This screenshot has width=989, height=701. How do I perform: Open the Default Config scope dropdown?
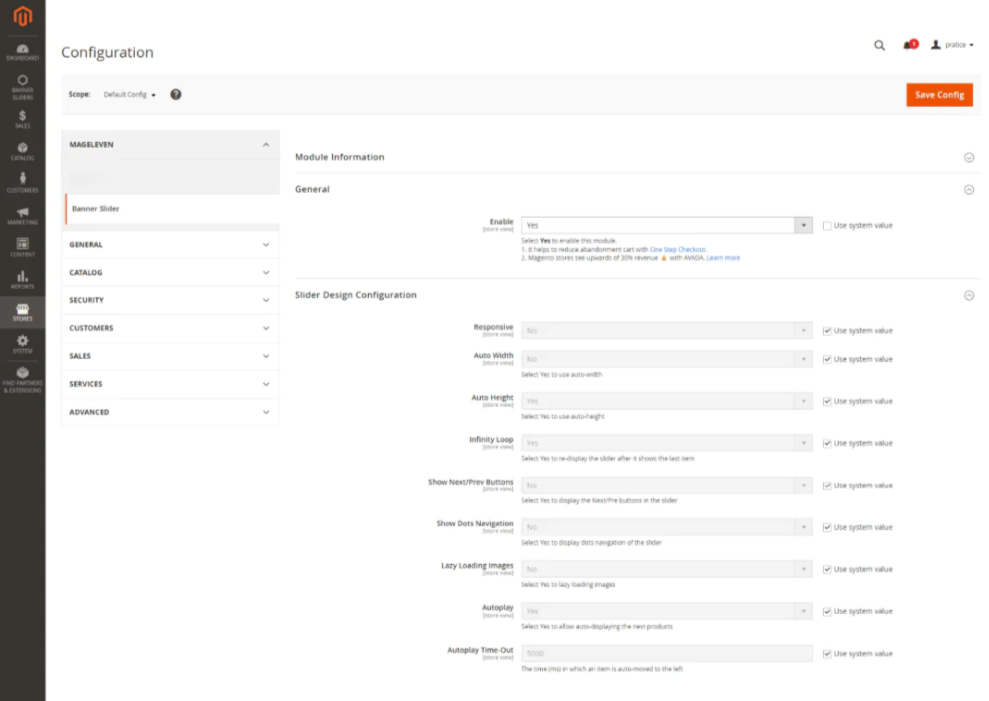point(130,95)
